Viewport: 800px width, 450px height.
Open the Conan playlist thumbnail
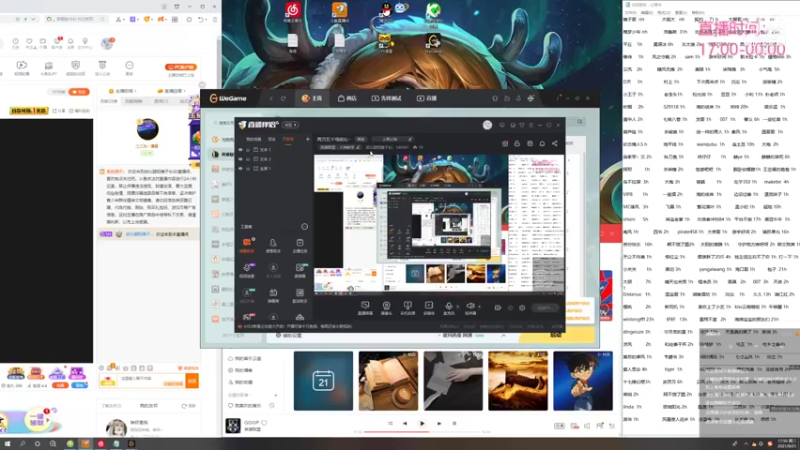[x=583, y=381]
